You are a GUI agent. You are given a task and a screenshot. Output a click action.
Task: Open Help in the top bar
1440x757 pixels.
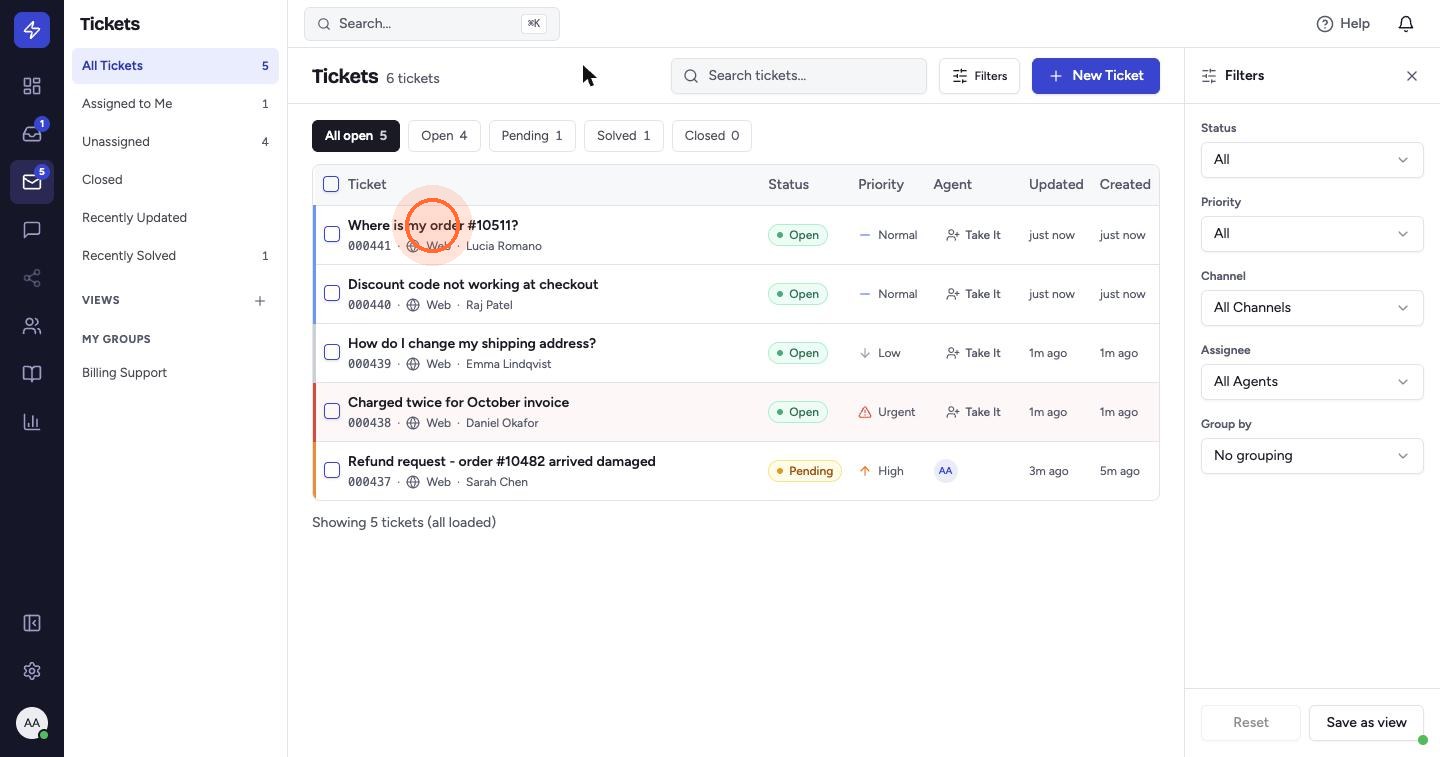pos(1343,24)
